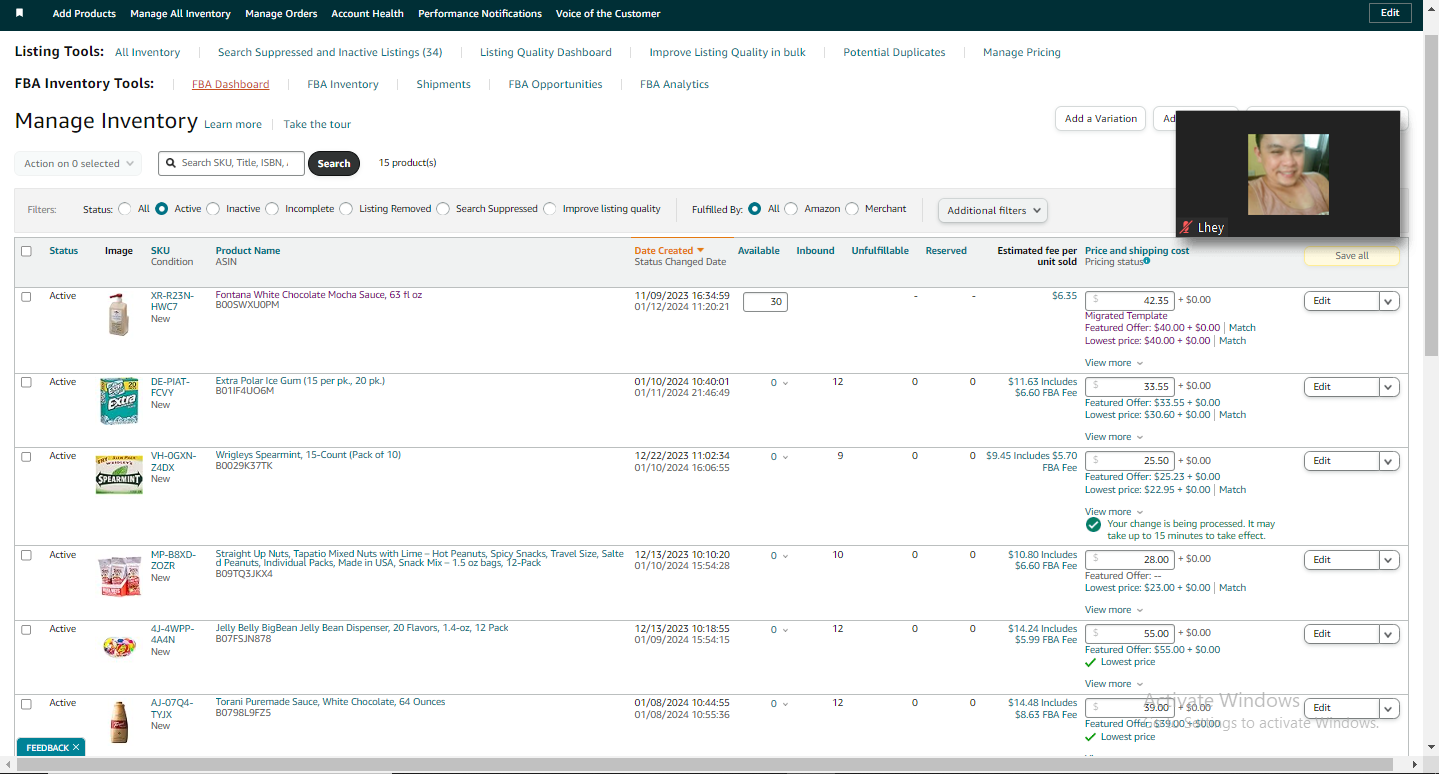
Task: Click Edit button in the top navigation bar
Action: pos(1390,13)
